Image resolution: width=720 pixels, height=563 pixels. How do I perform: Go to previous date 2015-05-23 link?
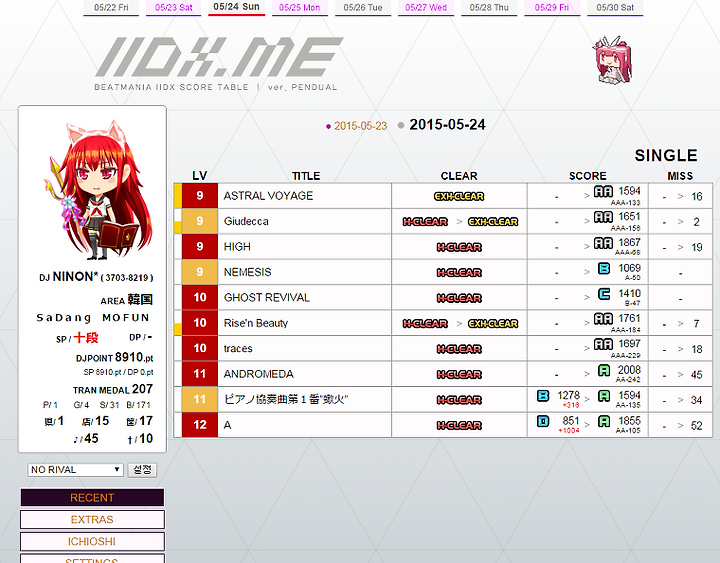(x=360, y=126)
